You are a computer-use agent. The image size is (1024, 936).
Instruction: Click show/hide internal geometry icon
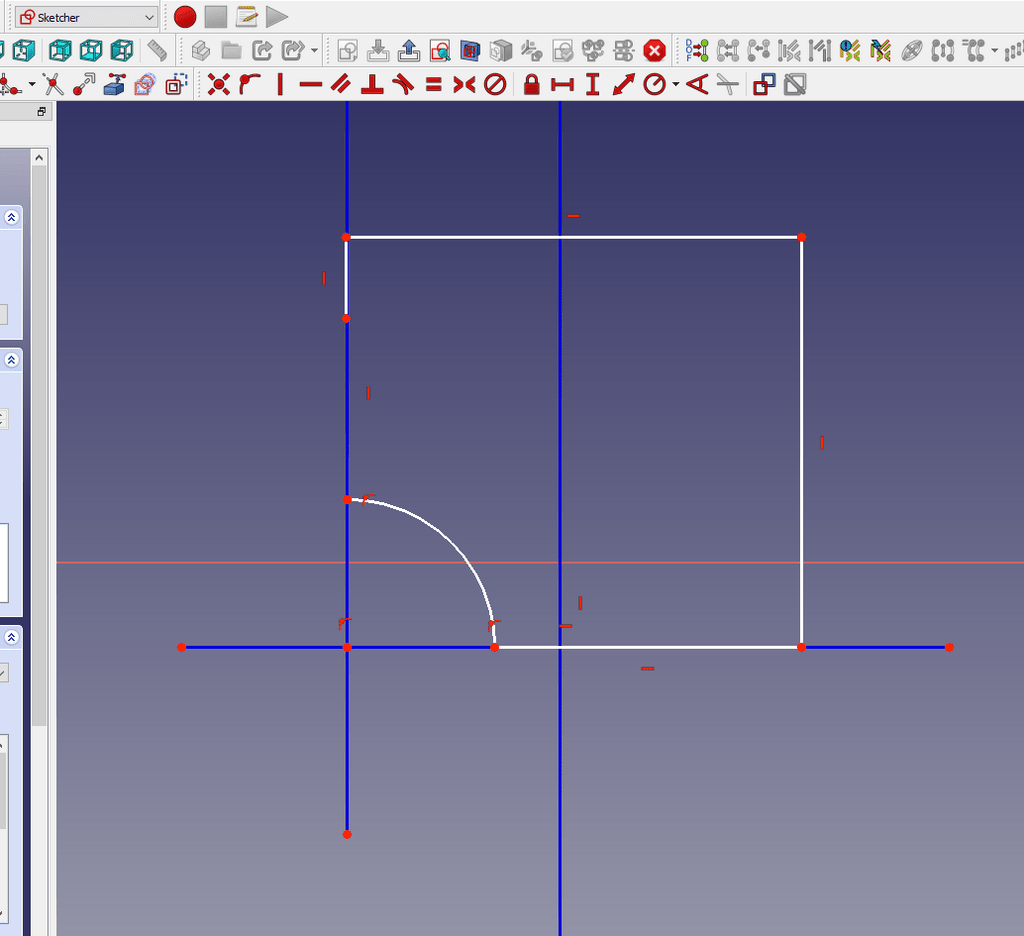point(912,50)
